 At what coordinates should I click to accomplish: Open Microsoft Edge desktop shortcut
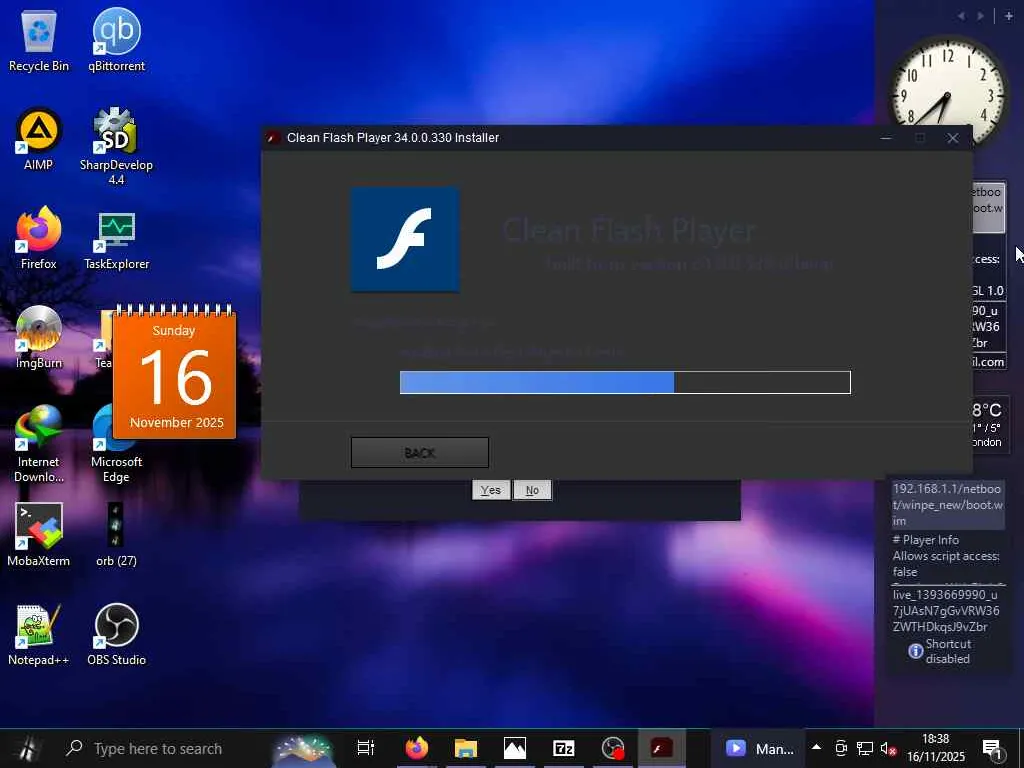tap(116, 443)
